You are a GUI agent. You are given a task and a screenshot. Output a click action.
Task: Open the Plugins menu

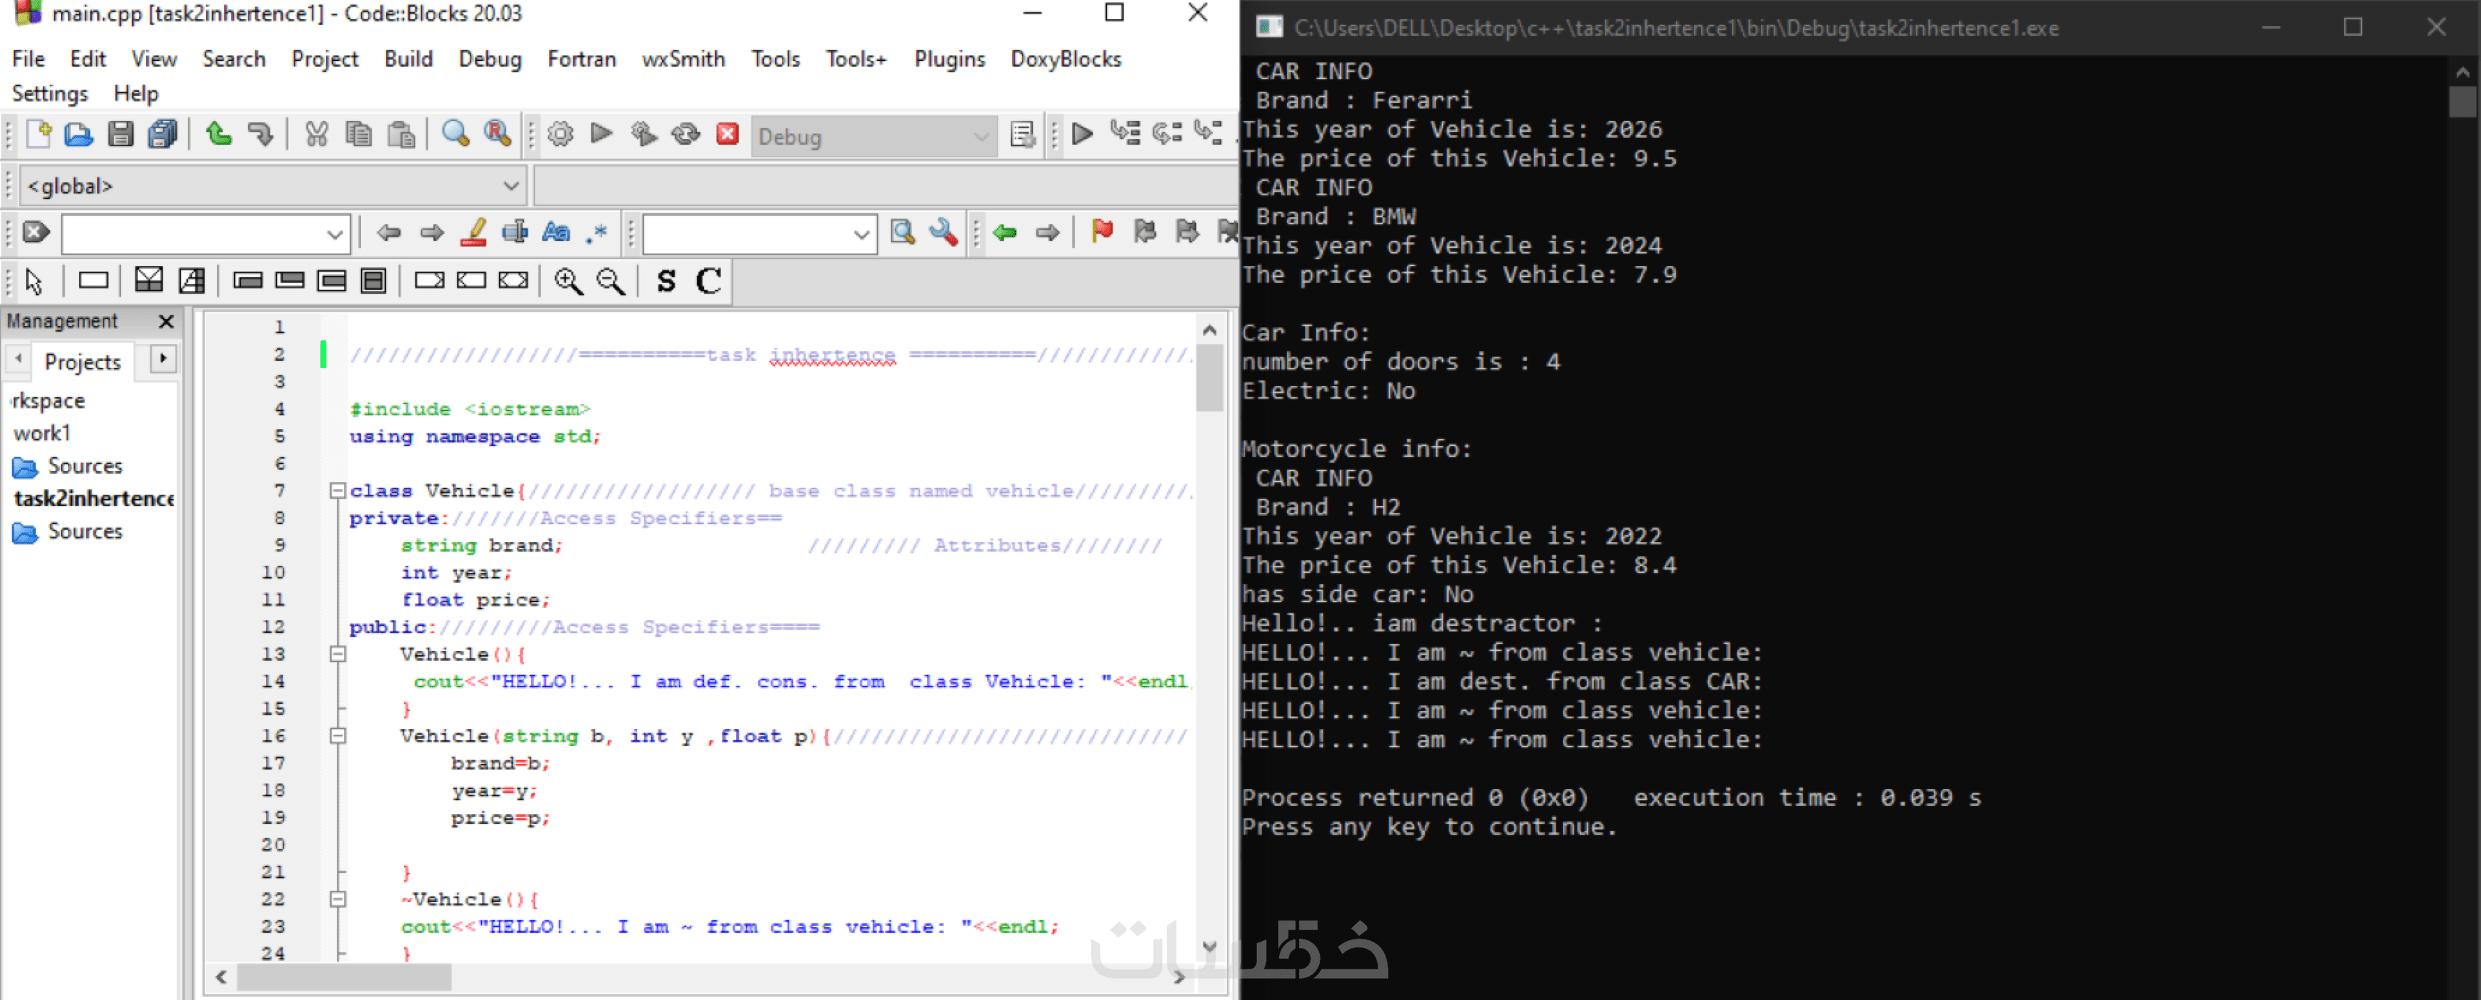pos(950,59)
